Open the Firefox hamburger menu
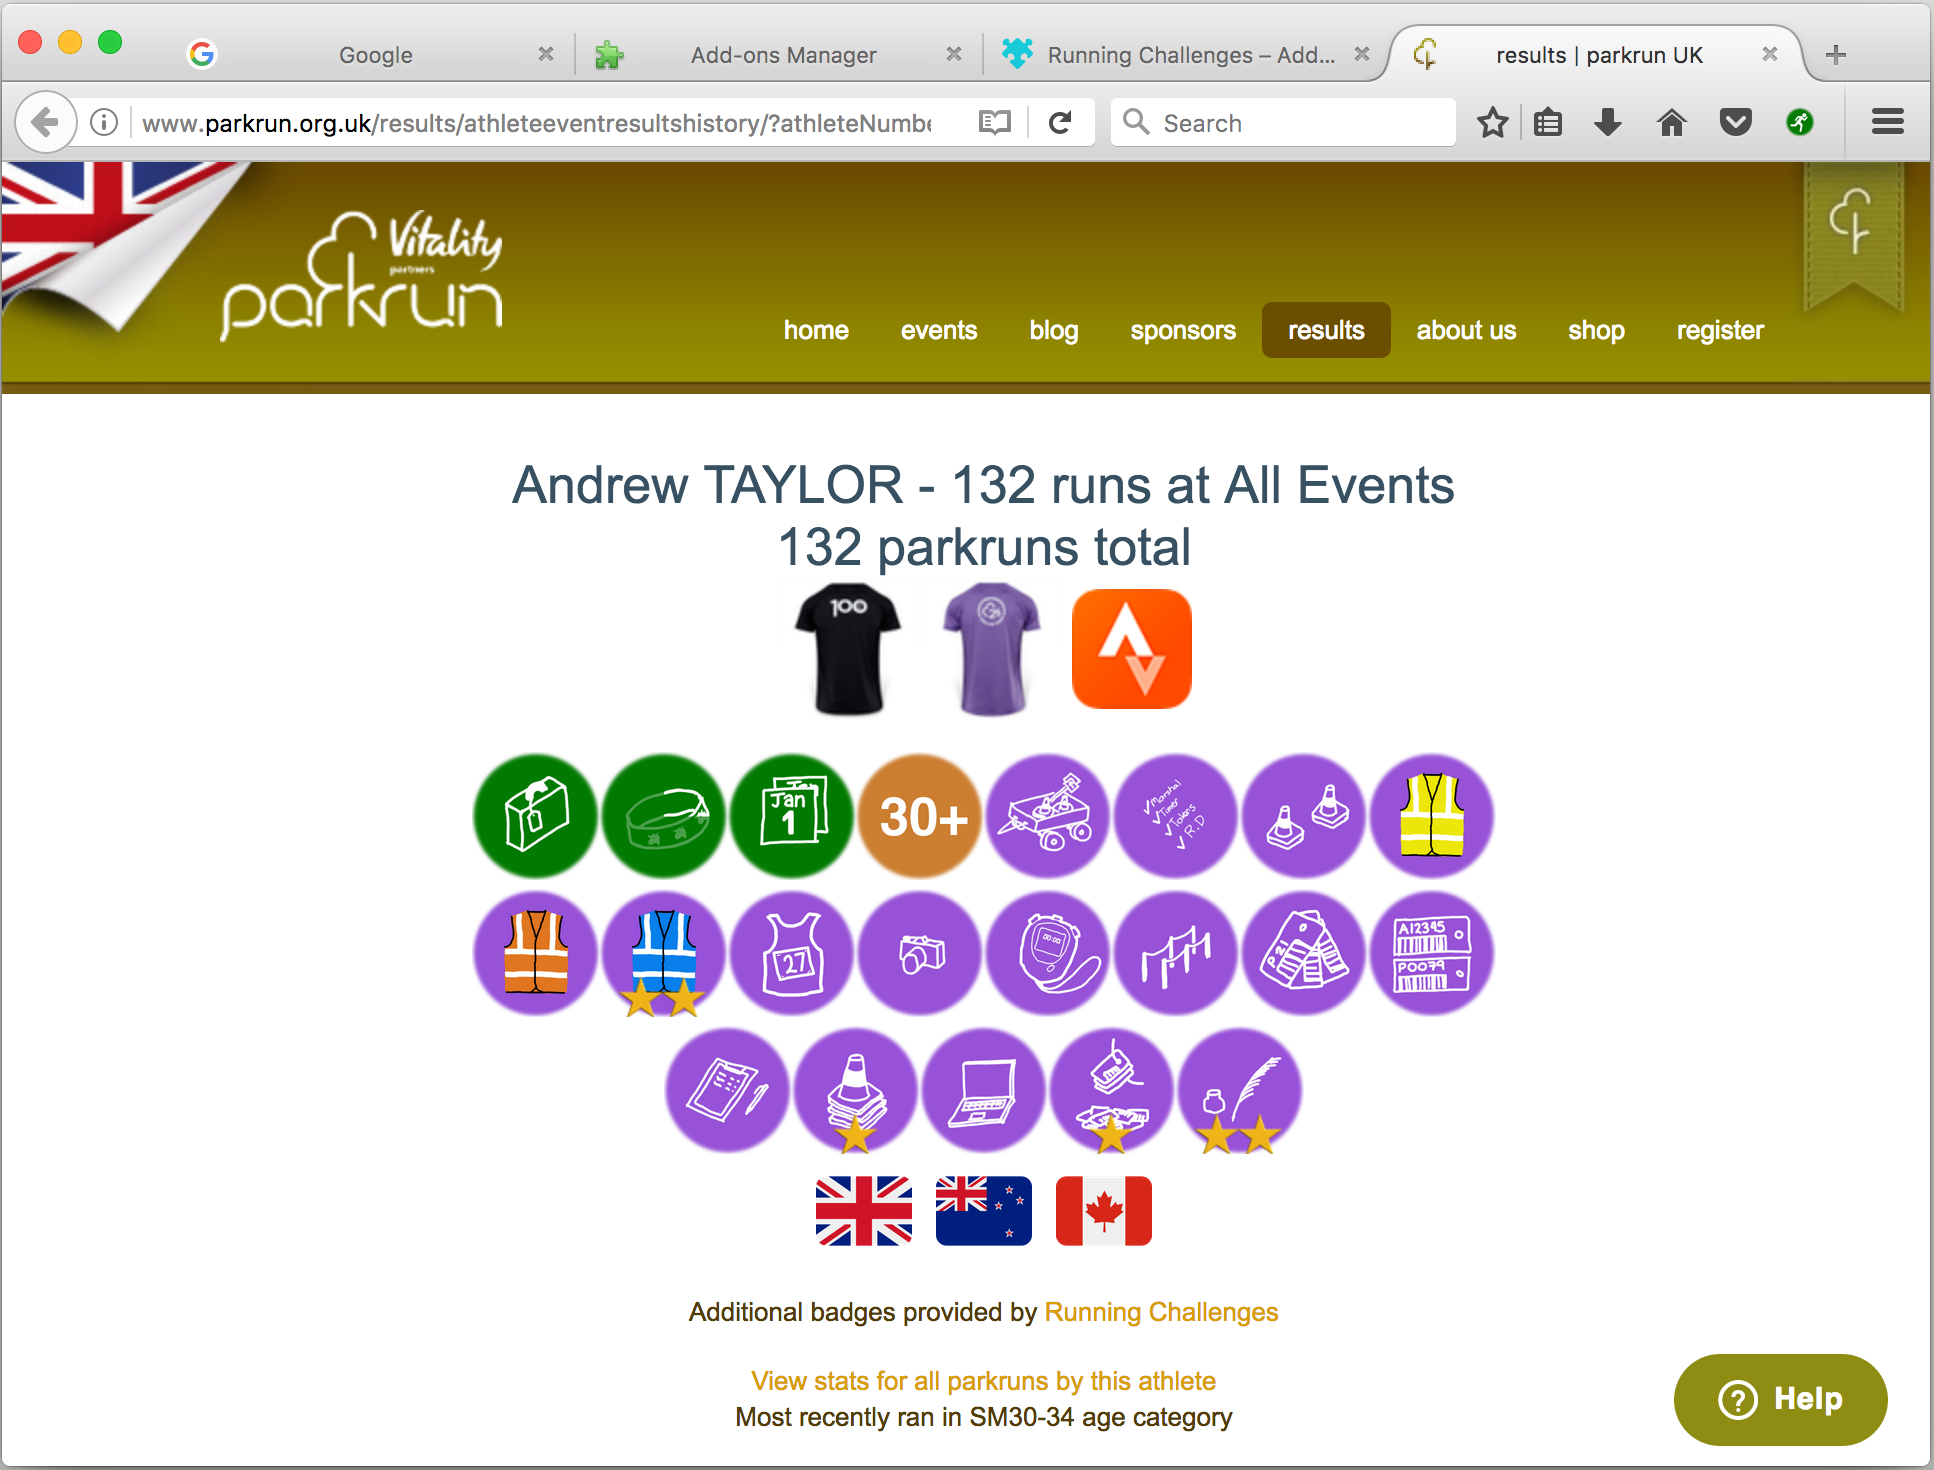 point(1887,123)
